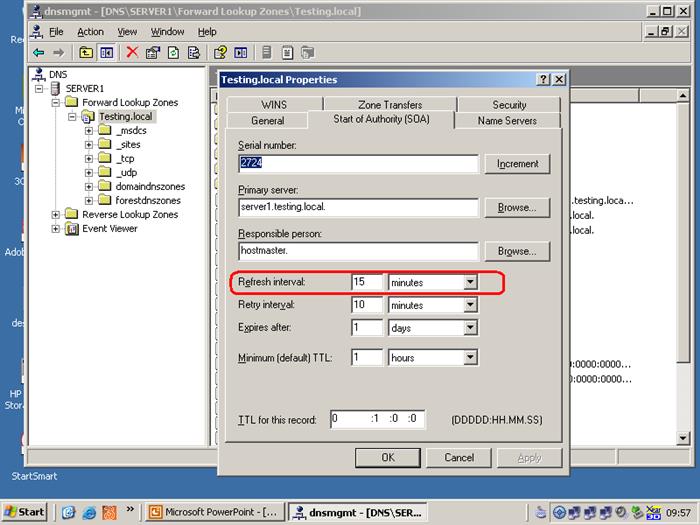The height and width of the screenshot is (525, 700).
Task: Click the TTL for this record field
Action: [x=378, y=419]
